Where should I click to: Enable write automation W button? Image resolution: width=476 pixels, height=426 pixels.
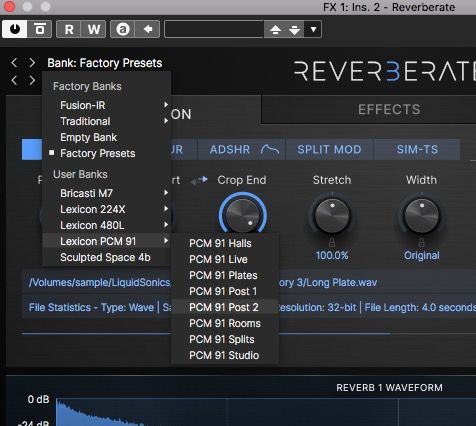pos(94,29)
